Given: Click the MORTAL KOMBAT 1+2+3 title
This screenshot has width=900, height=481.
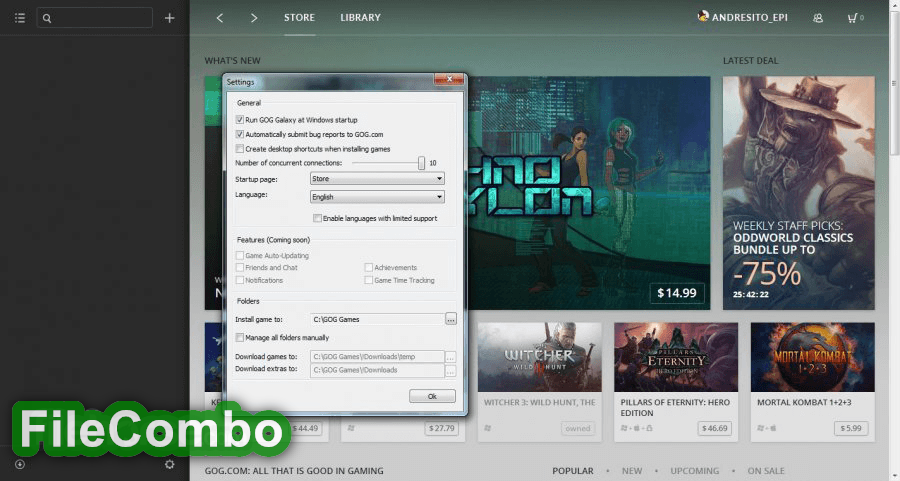Looking at the screenshot, I should pyautogui.click(x=804, y=402).
